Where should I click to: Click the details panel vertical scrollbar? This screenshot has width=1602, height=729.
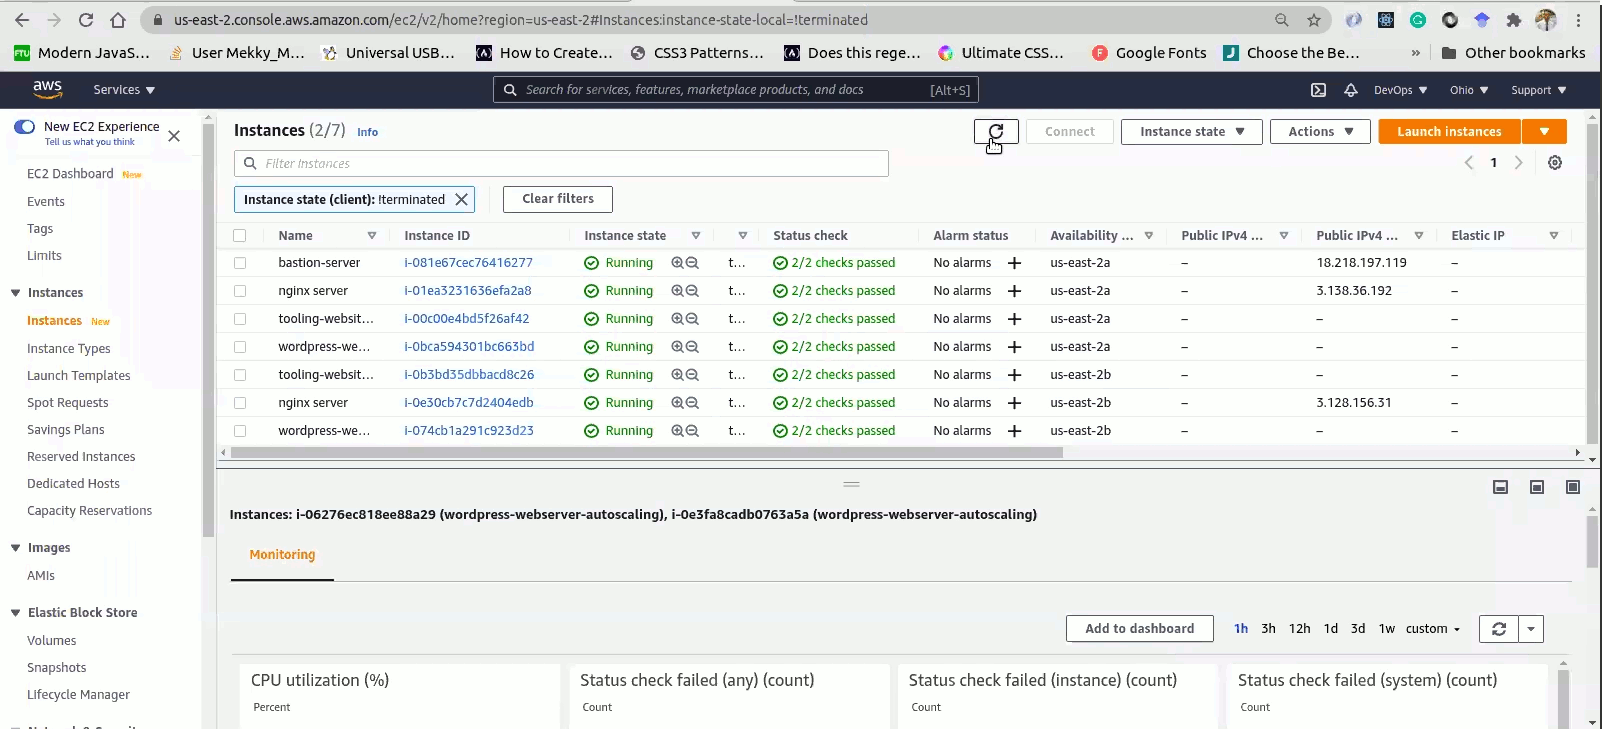click(1592, 541)
